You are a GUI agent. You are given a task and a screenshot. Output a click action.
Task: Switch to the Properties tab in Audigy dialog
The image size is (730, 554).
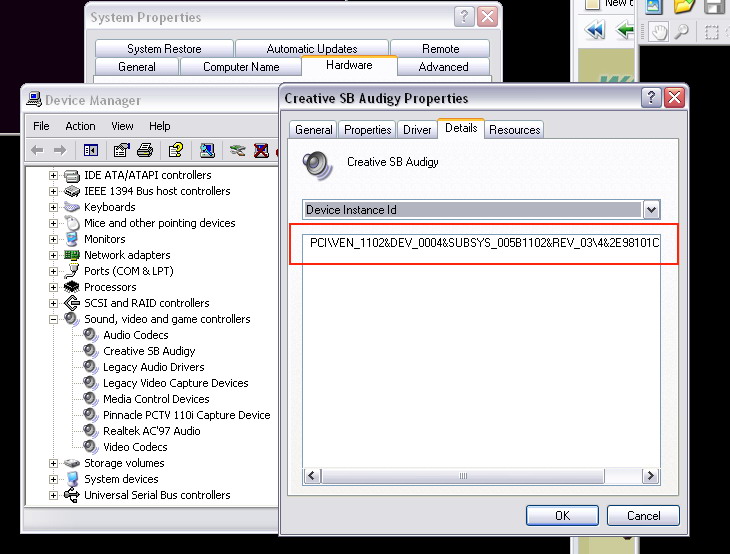click(367, 130)
